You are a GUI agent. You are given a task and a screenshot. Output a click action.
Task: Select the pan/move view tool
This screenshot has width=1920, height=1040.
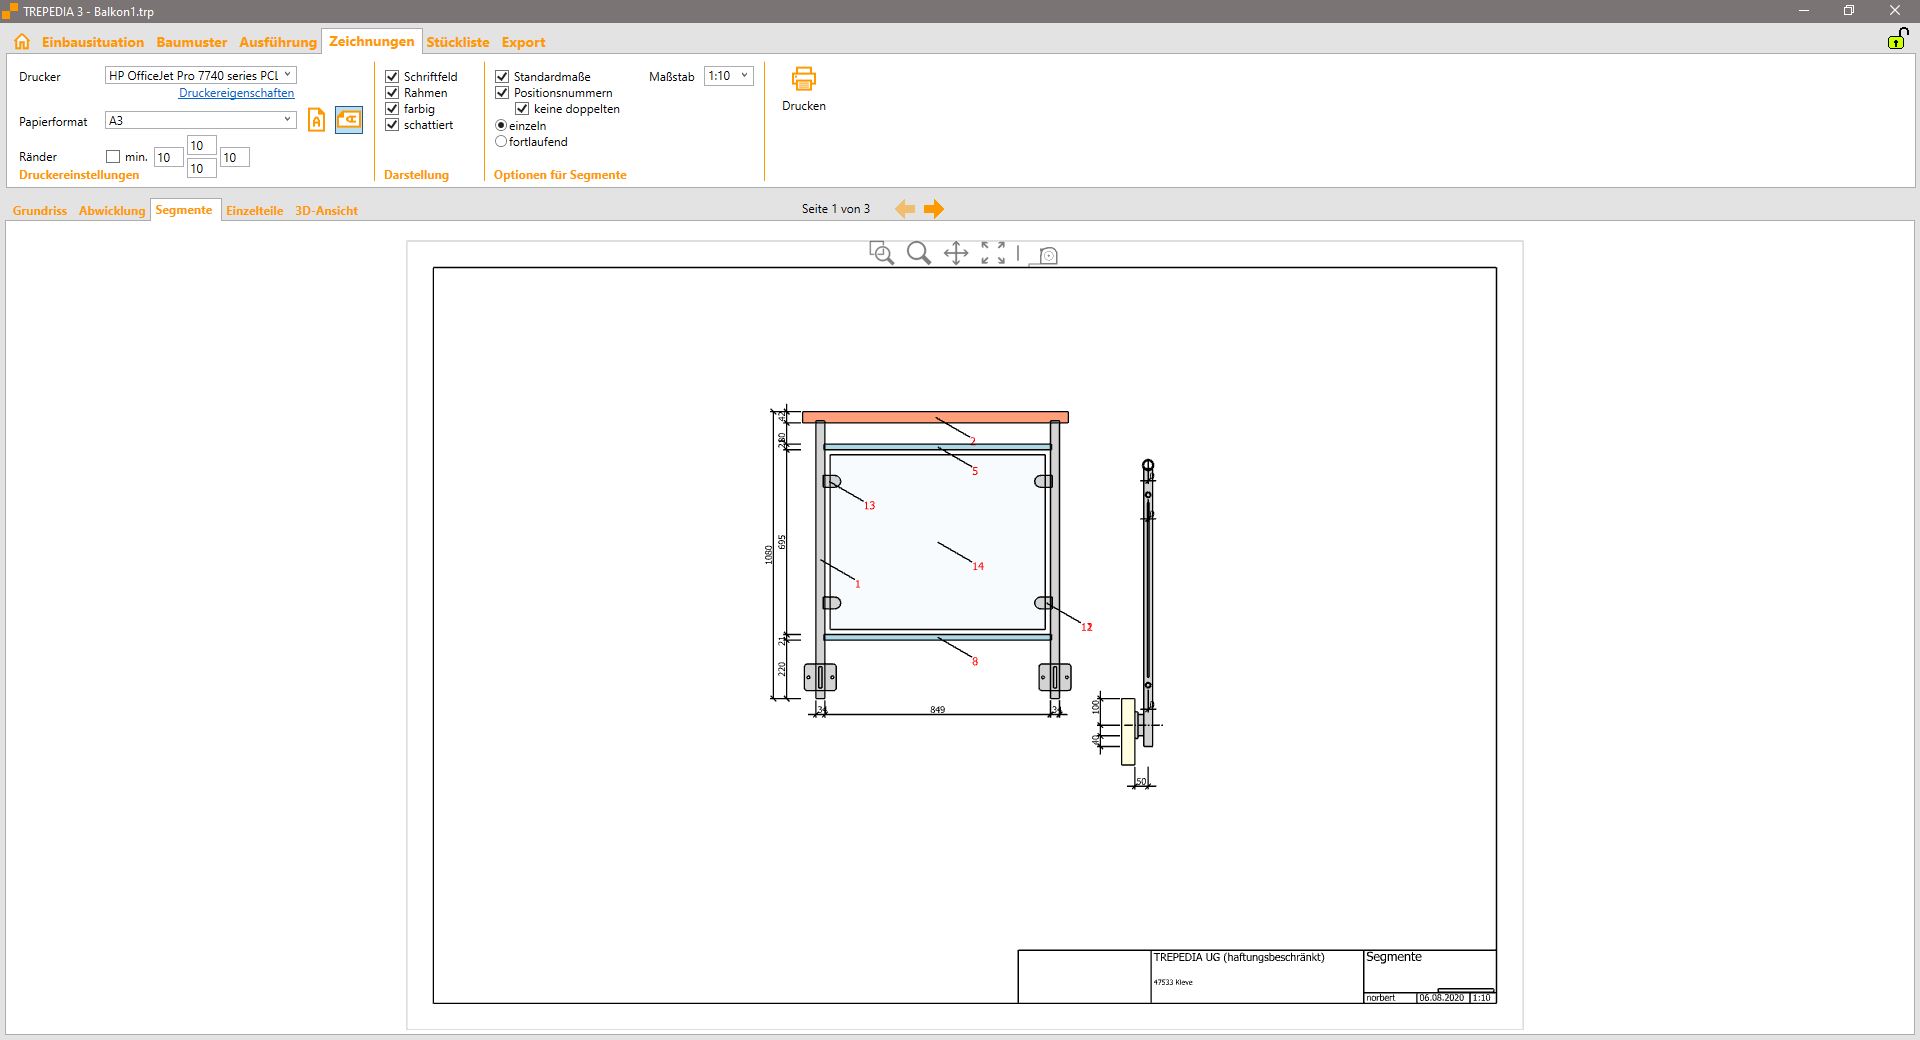(956, 254)
